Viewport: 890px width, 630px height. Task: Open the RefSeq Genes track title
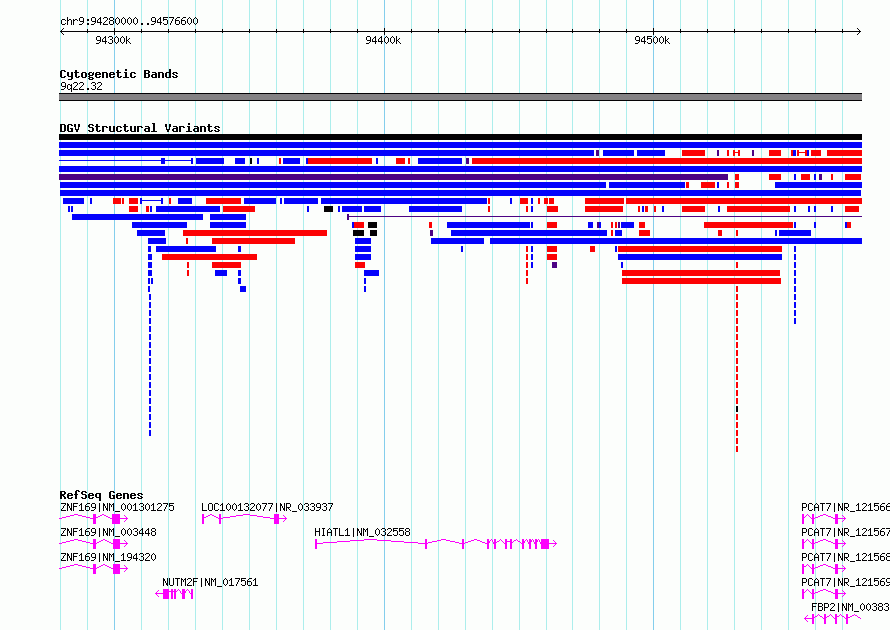(x=101, y=495)
